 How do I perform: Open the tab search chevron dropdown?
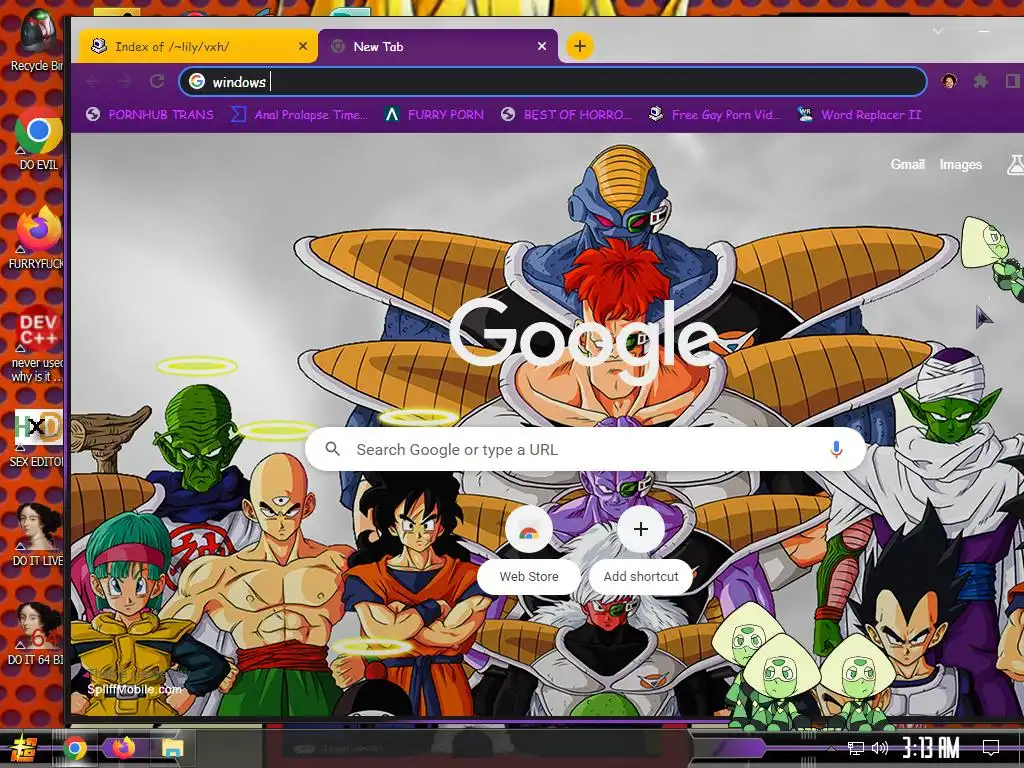click(x=938, y=31)
